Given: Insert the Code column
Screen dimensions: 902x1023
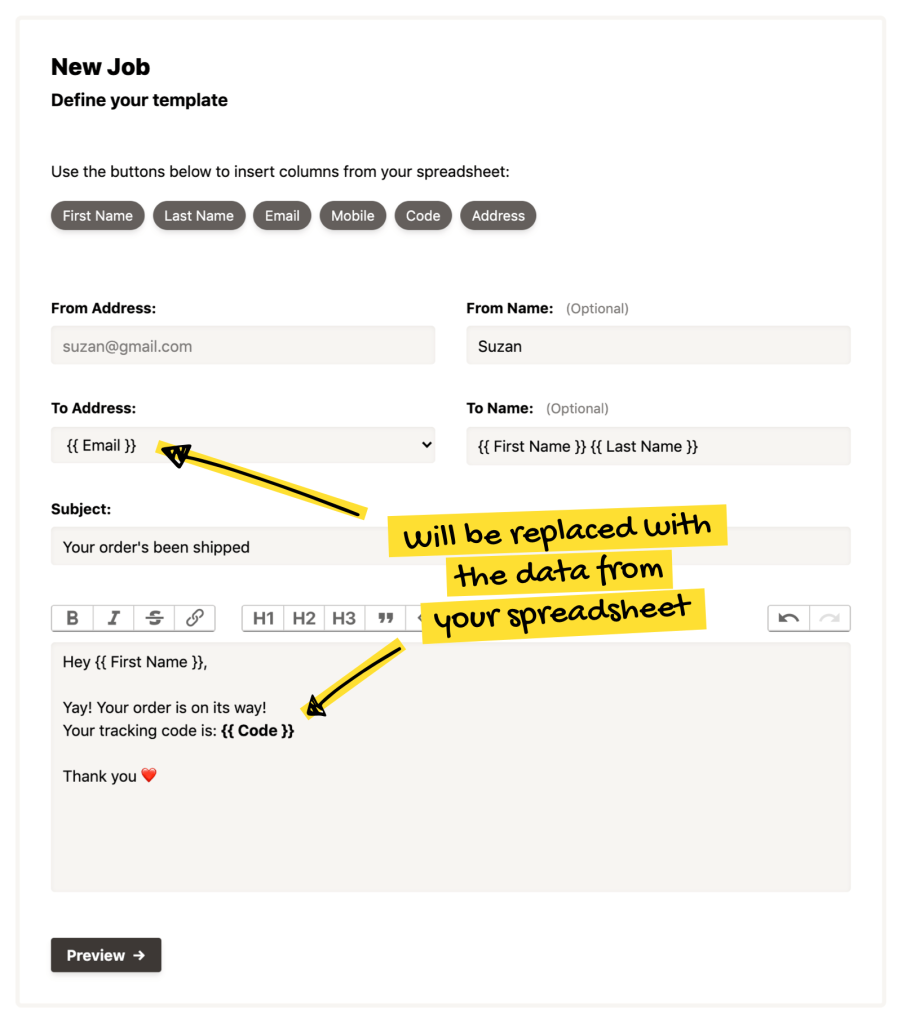Looking at the screenshot, I should 422,215.
